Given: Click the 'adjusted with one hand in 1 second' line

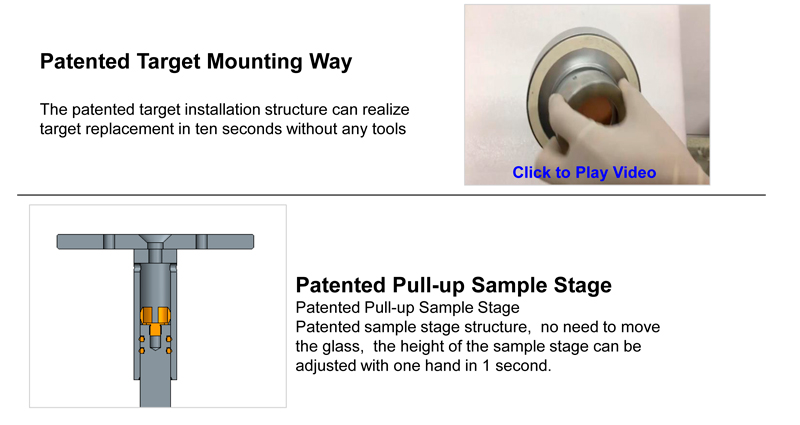Looking at the screenshot, I should coord(423,366).
